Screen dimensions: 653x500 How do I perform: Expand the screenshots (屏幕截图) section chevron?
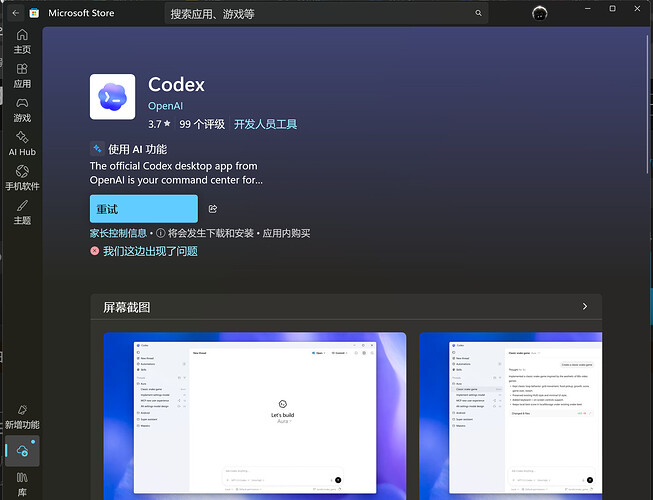click(x=585, y=306)
